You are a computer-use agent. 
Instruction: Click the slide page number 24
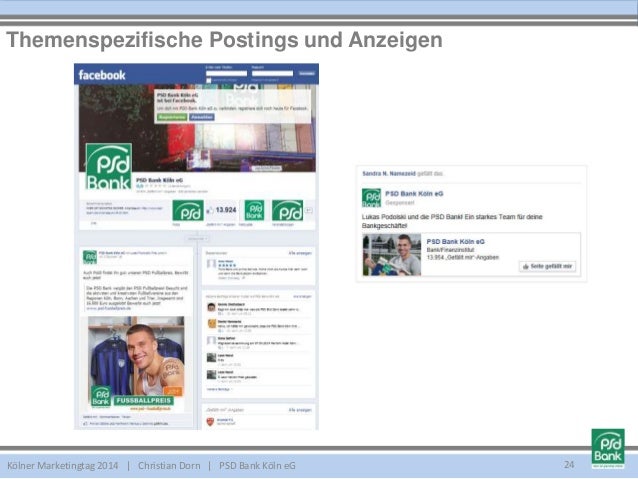569,464
